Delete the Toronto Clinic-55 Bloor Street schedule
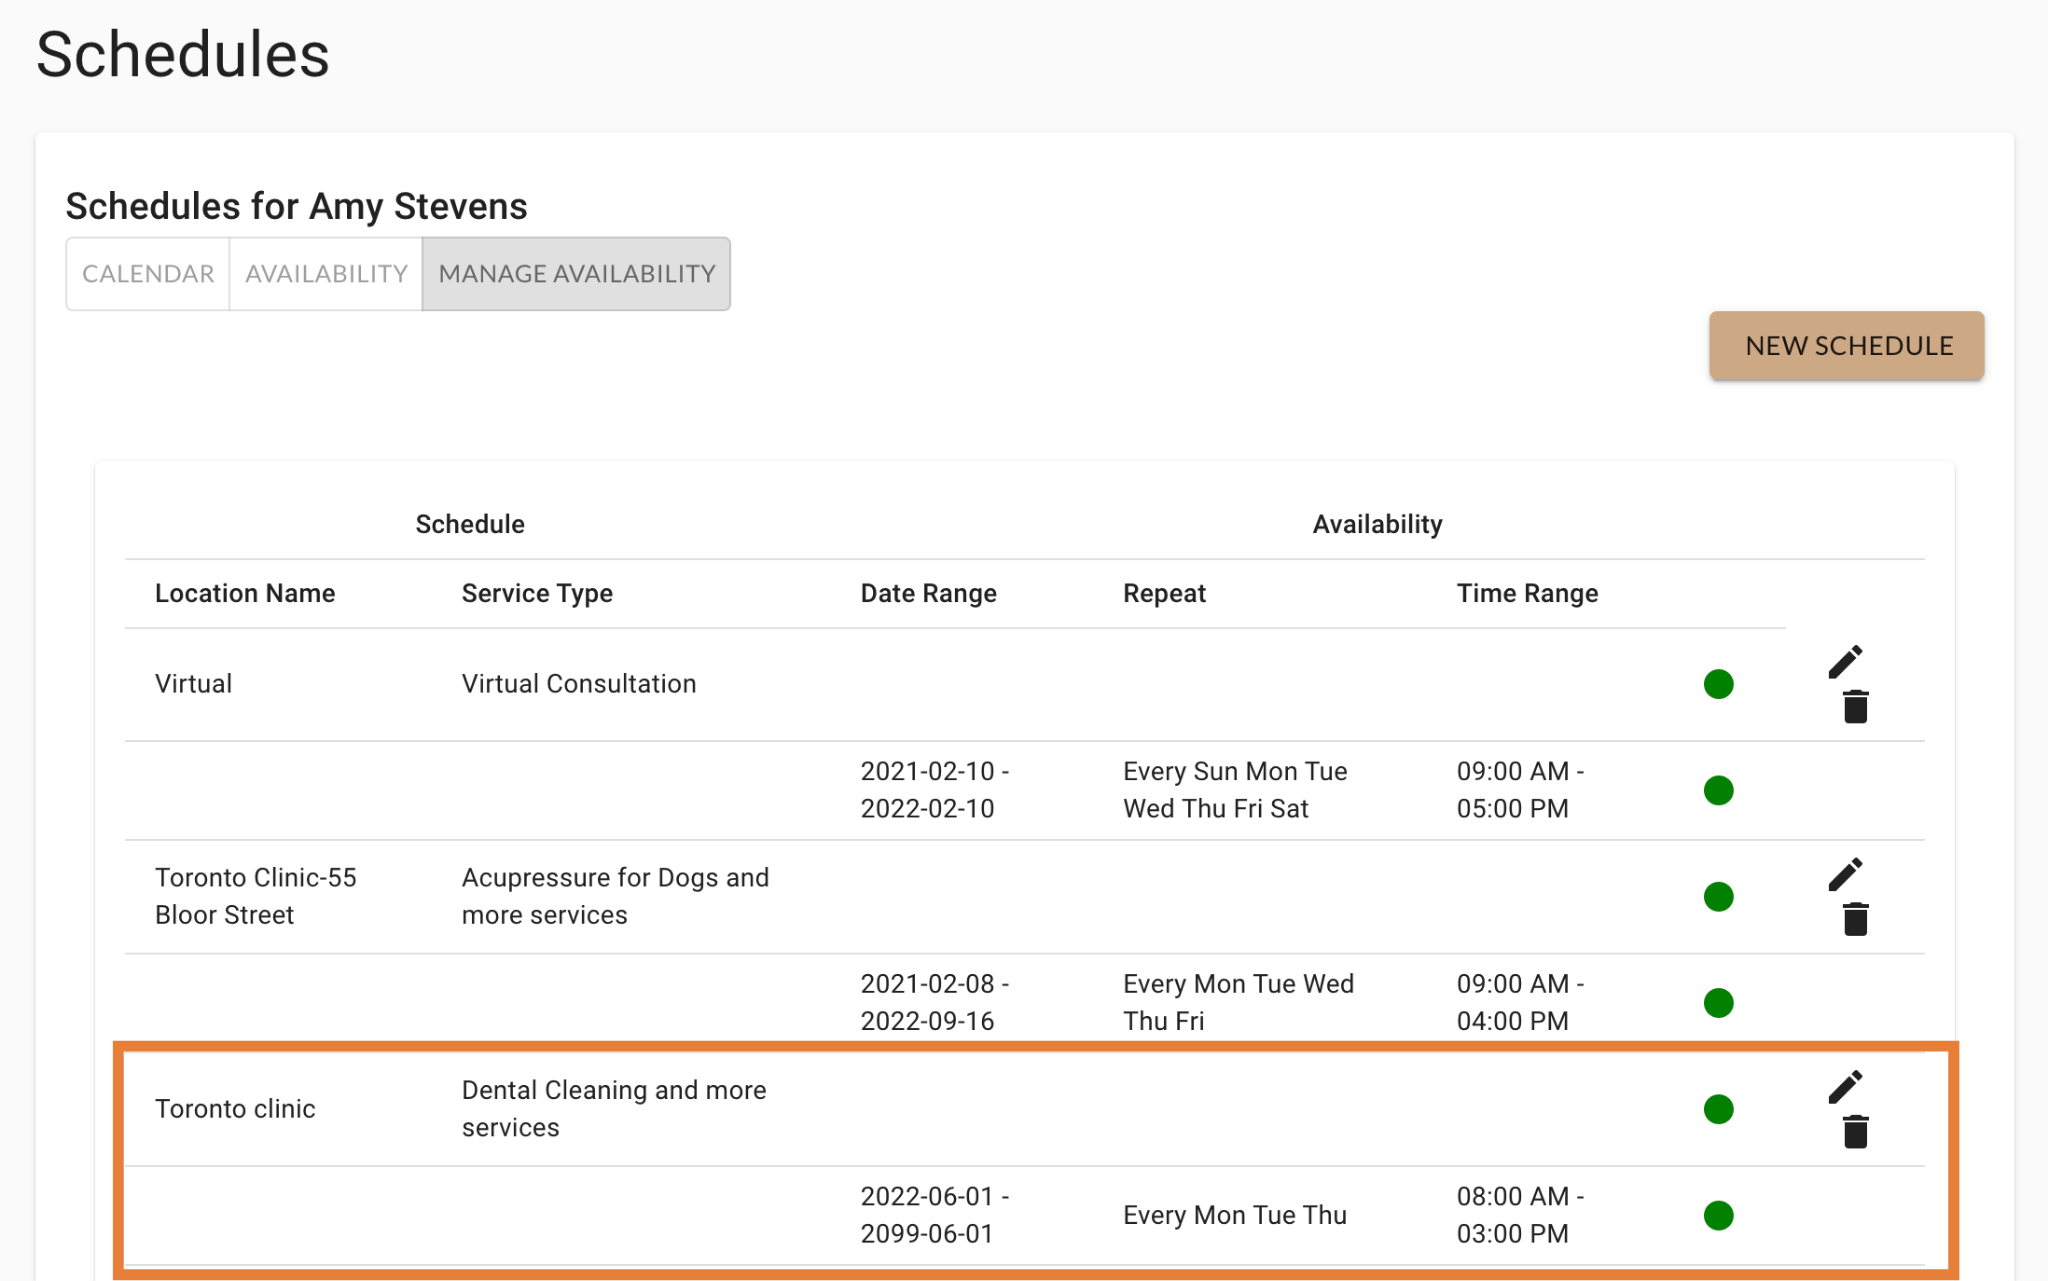This screenshot has width=2048, height=1281. pyautogui.click(x=1855, y=919)
